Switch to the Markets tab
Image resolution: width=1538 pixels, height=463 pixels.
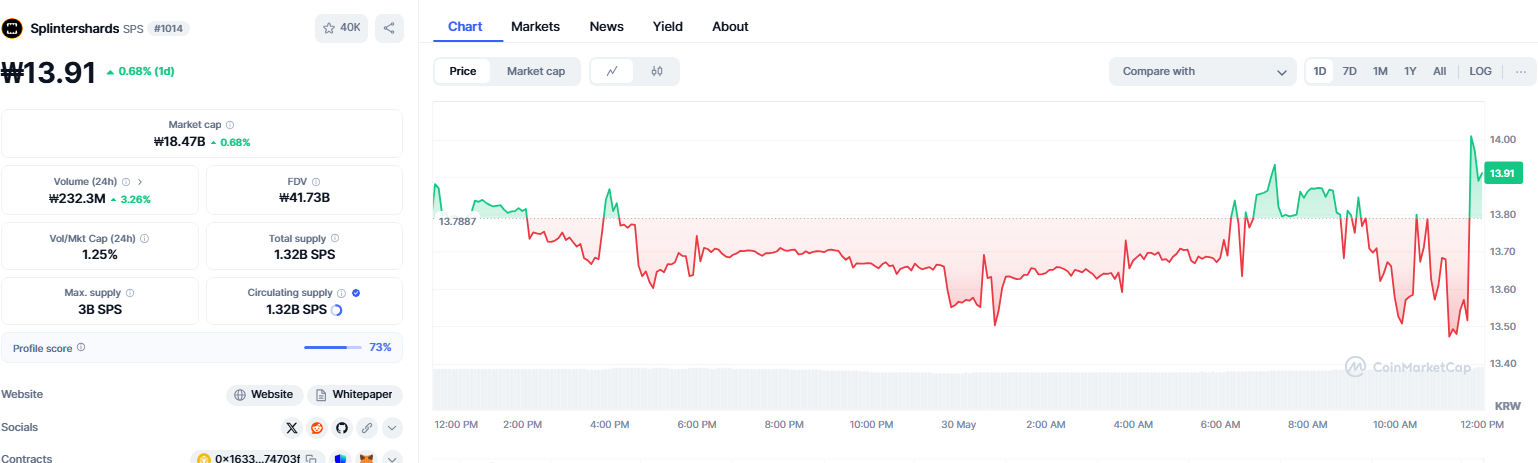(x=535, y=27)
